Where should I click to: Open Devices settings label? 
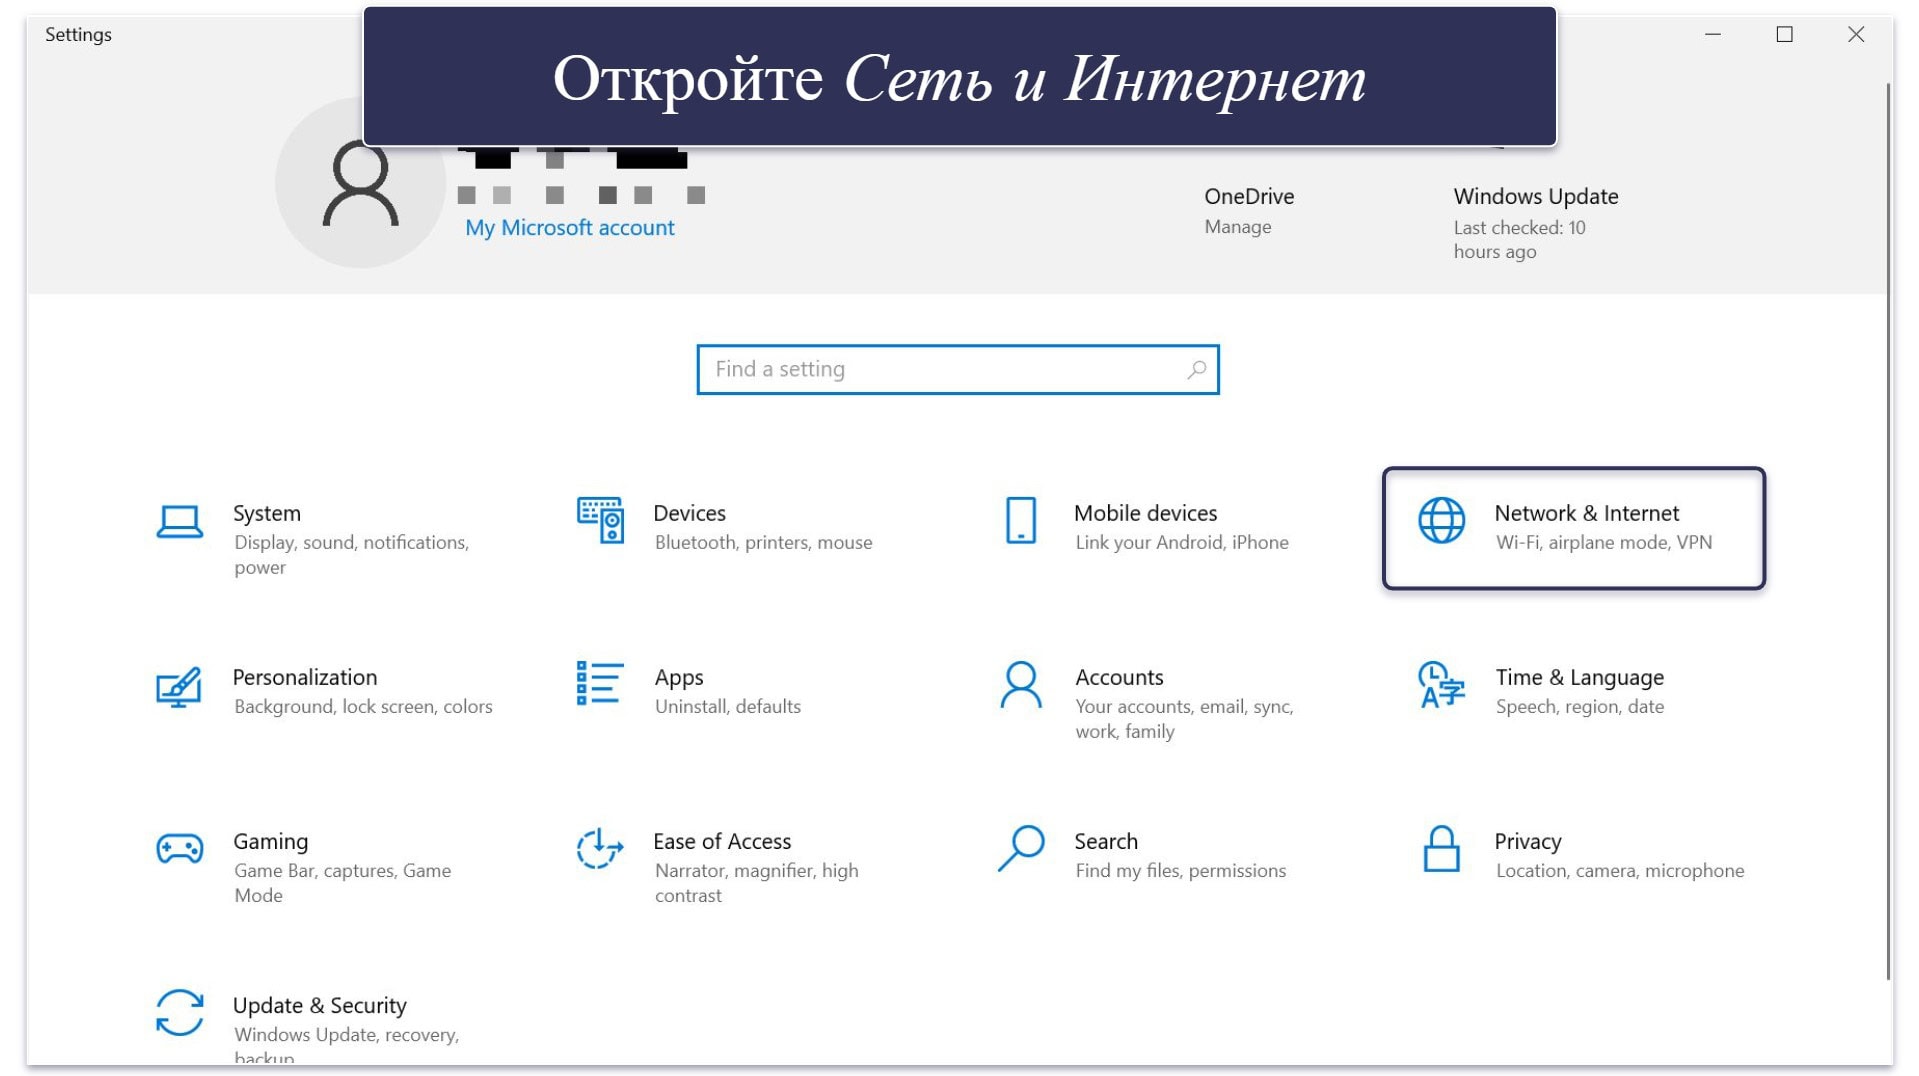coord(689,513)
